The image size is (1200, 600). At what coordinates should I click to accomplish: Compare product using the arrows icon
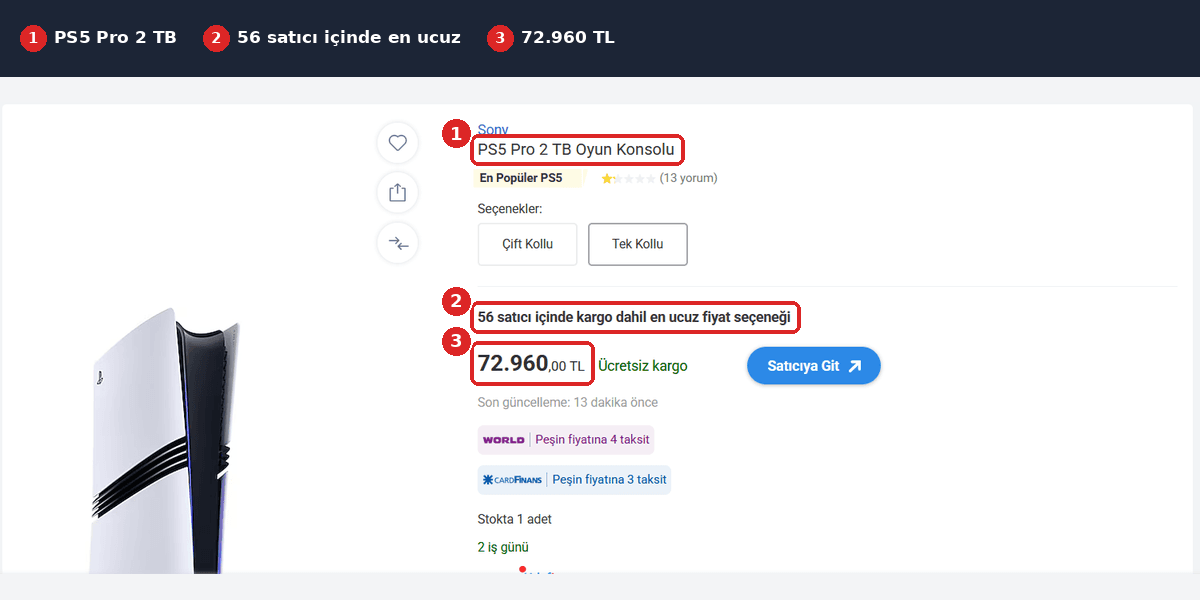click(397, 243)
